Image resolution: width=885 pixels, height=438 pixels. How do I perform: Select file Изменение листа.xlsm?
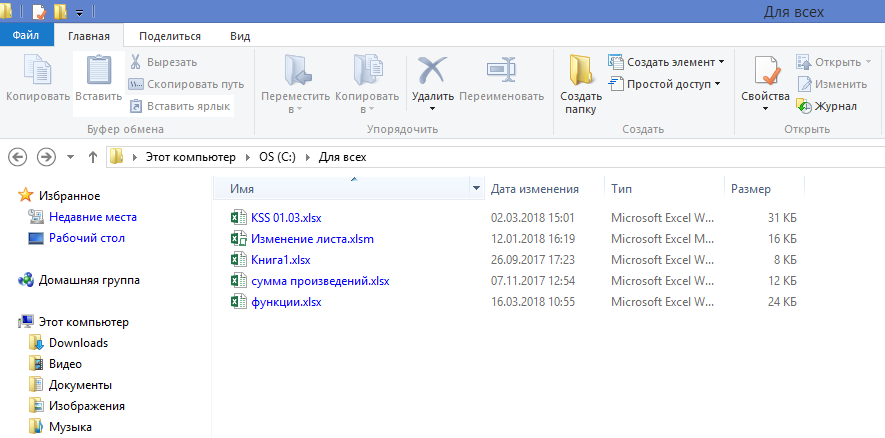(x=312, y=239)
